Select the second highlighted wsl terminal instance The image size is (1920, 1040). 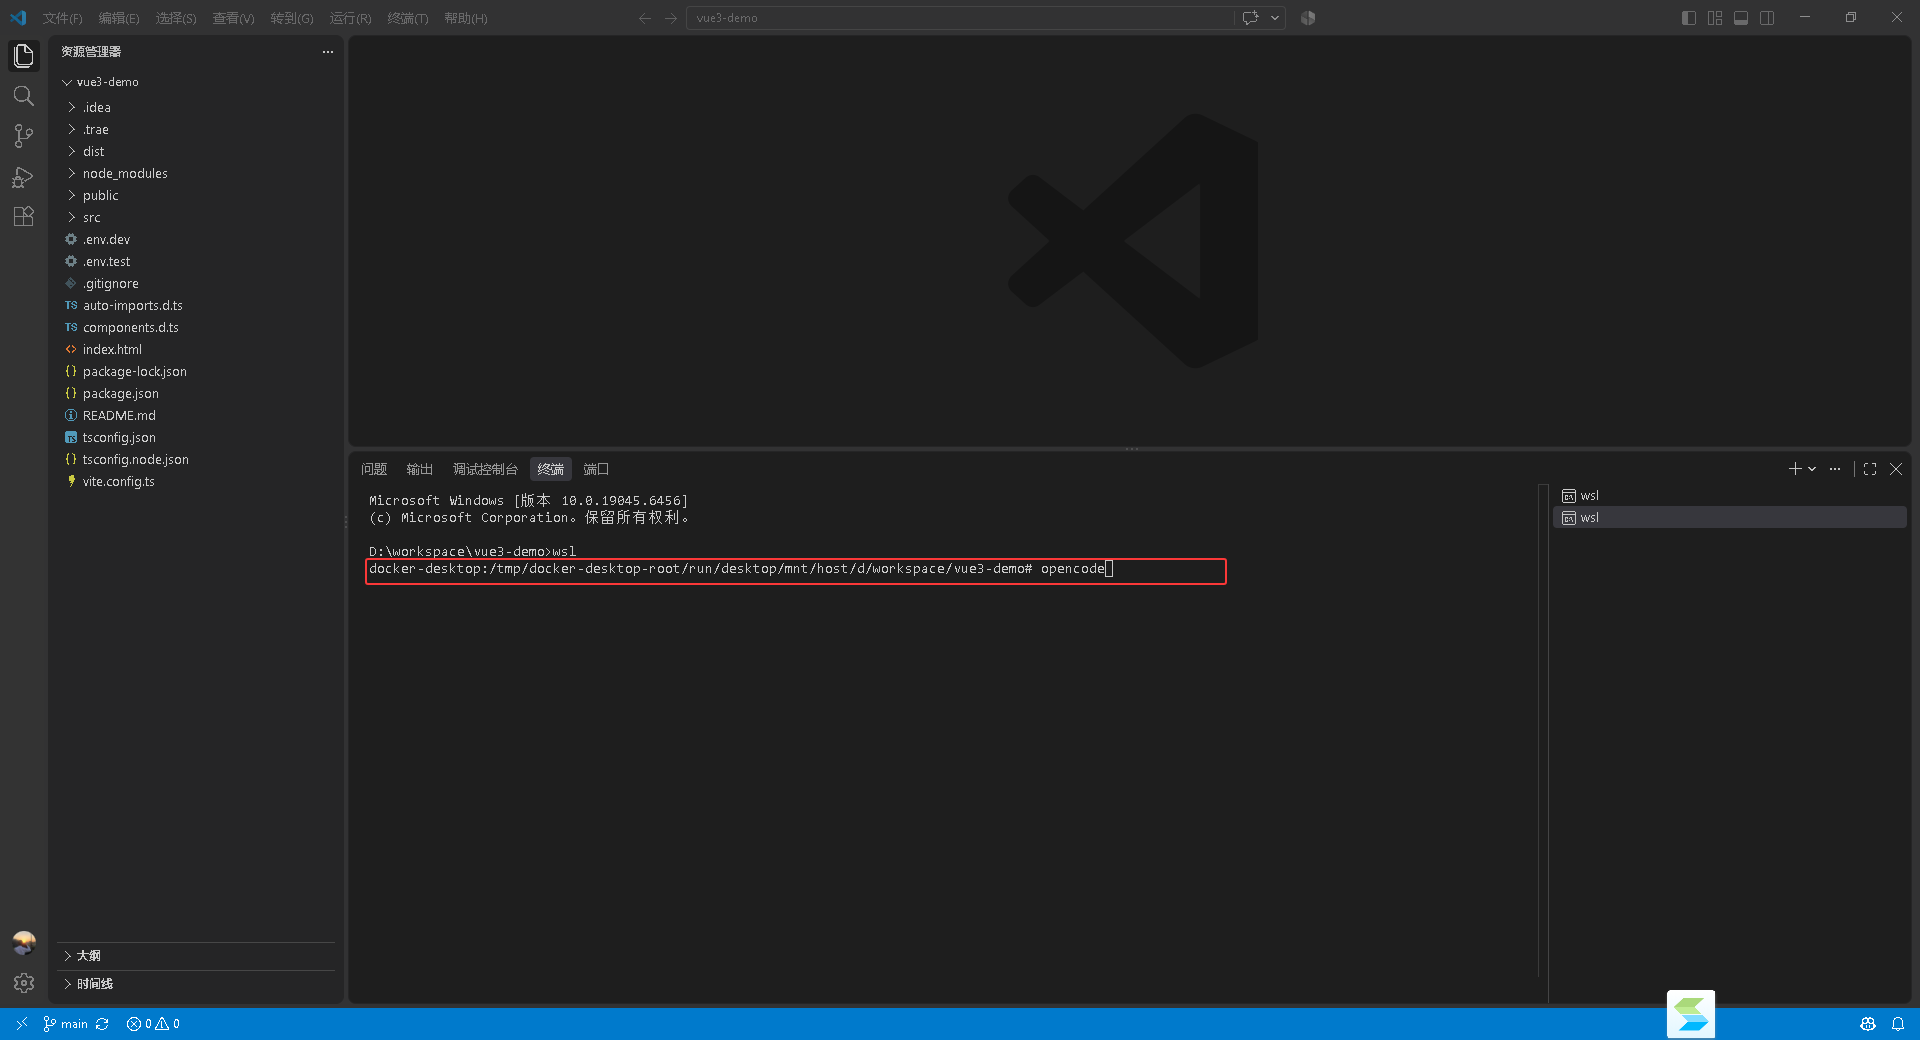(x=1729, y=518)
